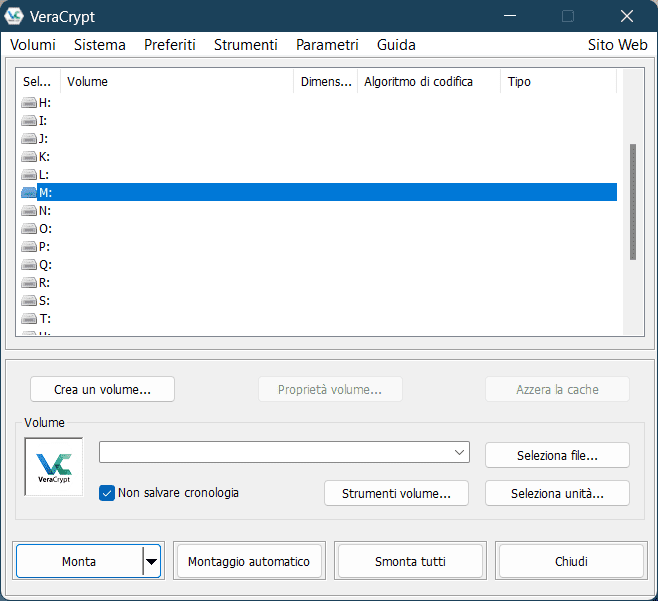Image resolution: width=658 pixels, height=601 pixels.
Task: Click the Chiudi button
Action: (571, 561)
